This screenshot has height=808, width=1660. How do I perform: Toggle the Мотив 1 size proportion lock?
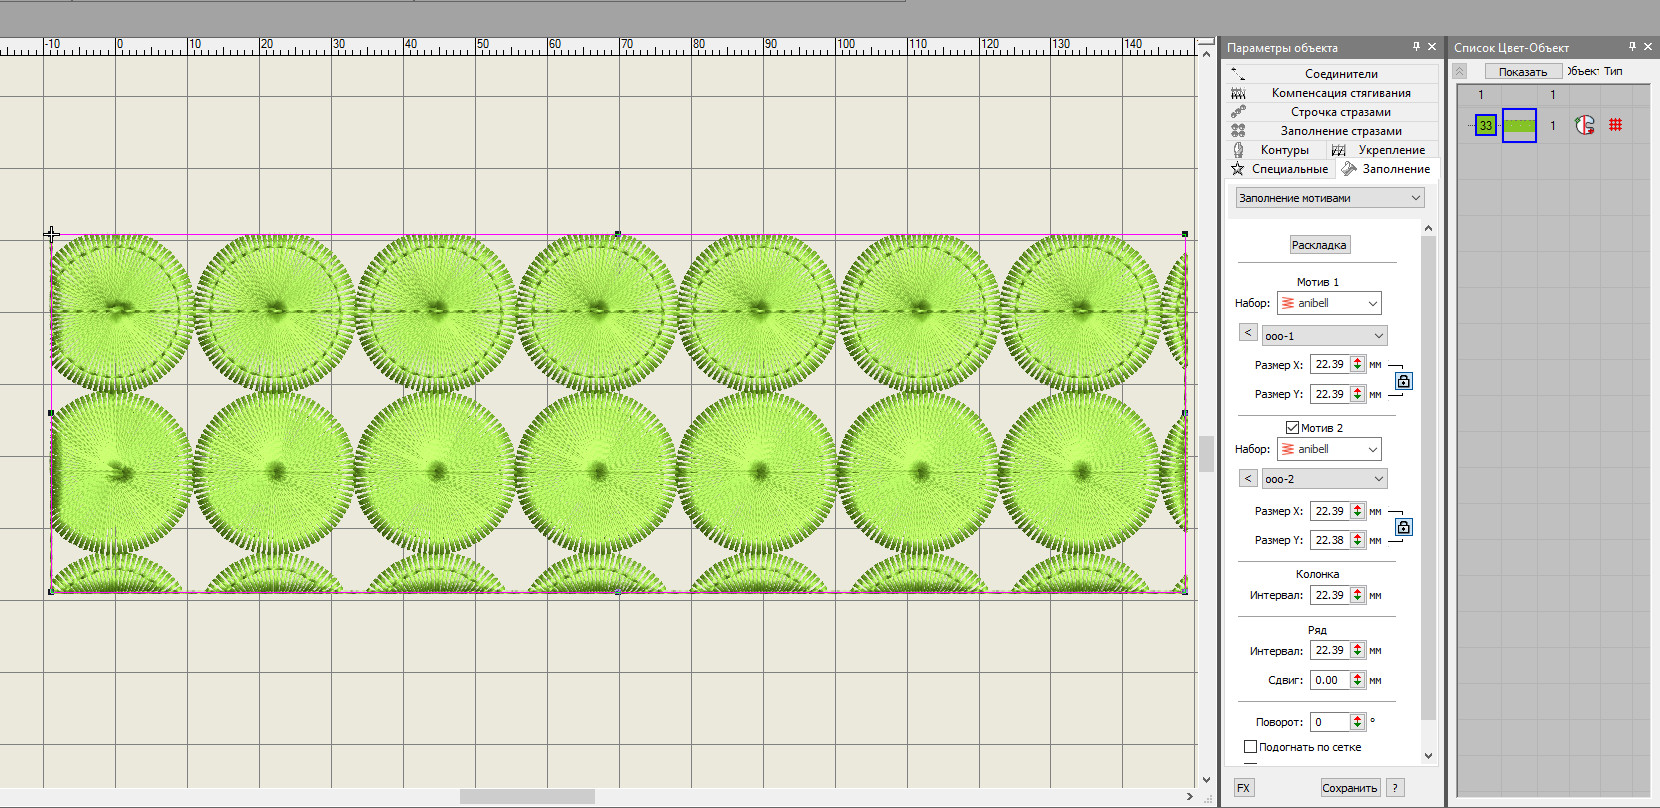[x=1404, y=381]
